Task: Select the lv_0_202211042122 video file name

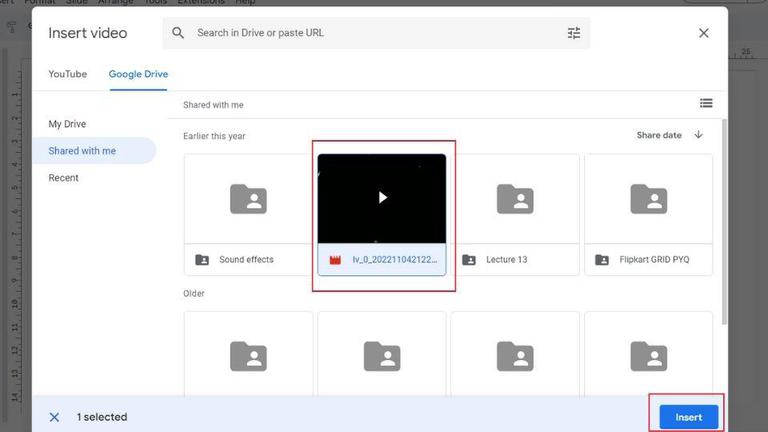Action: 394,260
